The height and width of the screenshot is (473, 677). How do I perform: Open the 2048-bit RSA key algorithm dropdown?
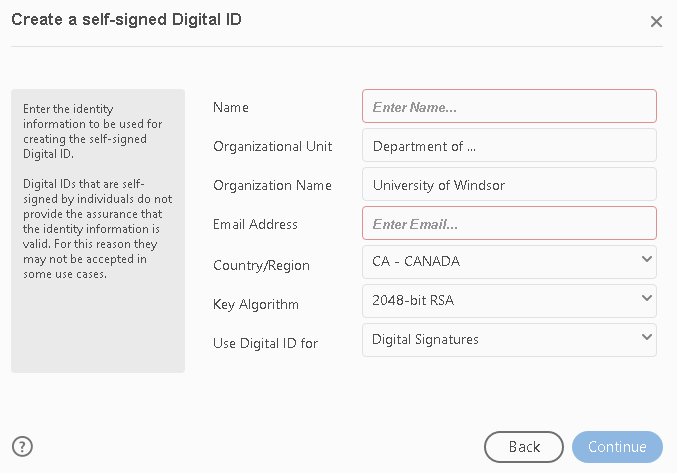(x=509, y=300)
